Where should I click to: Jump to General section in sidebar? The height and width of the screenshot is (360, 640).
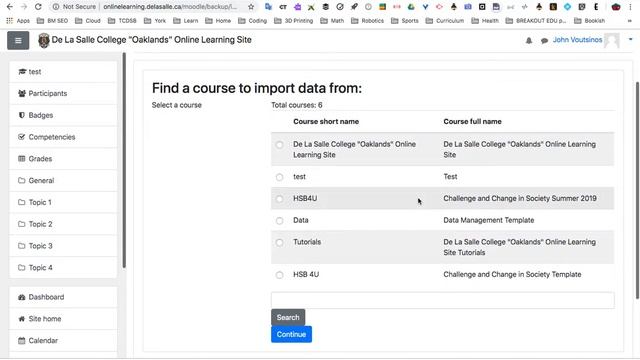[x=63, y=180]
